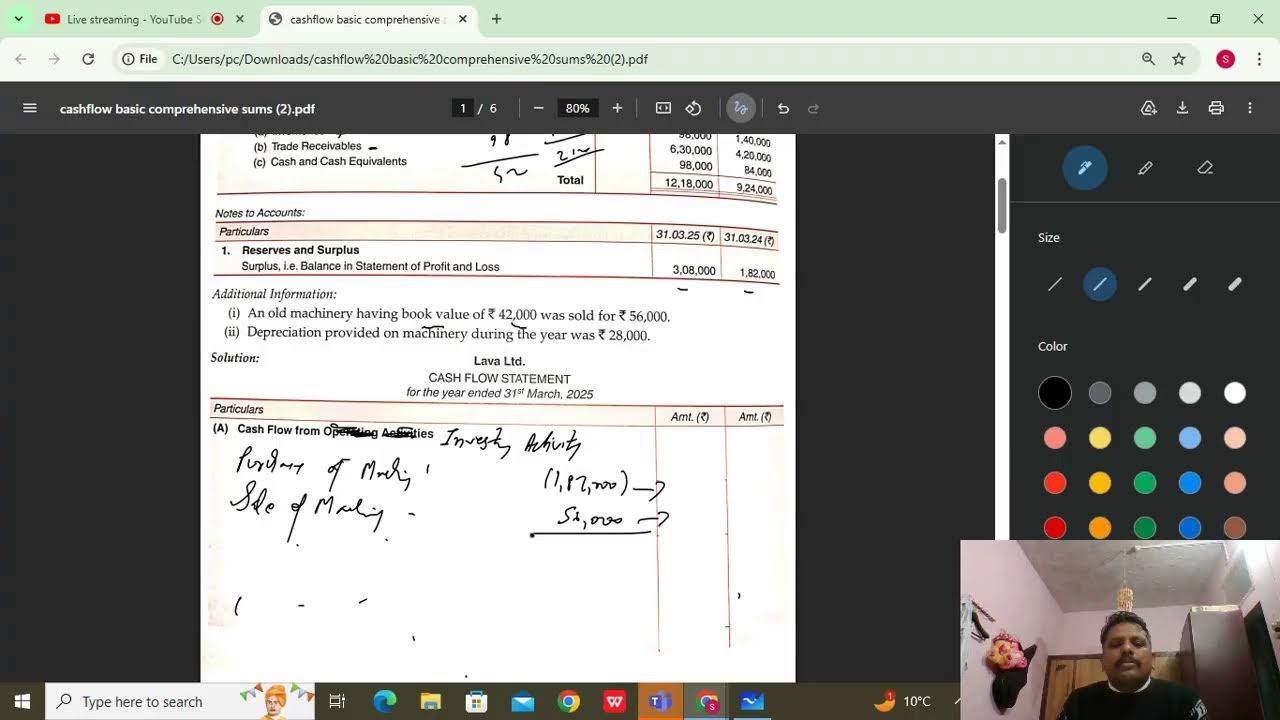Toggle the draw annotation mode button

coord(740,108)
